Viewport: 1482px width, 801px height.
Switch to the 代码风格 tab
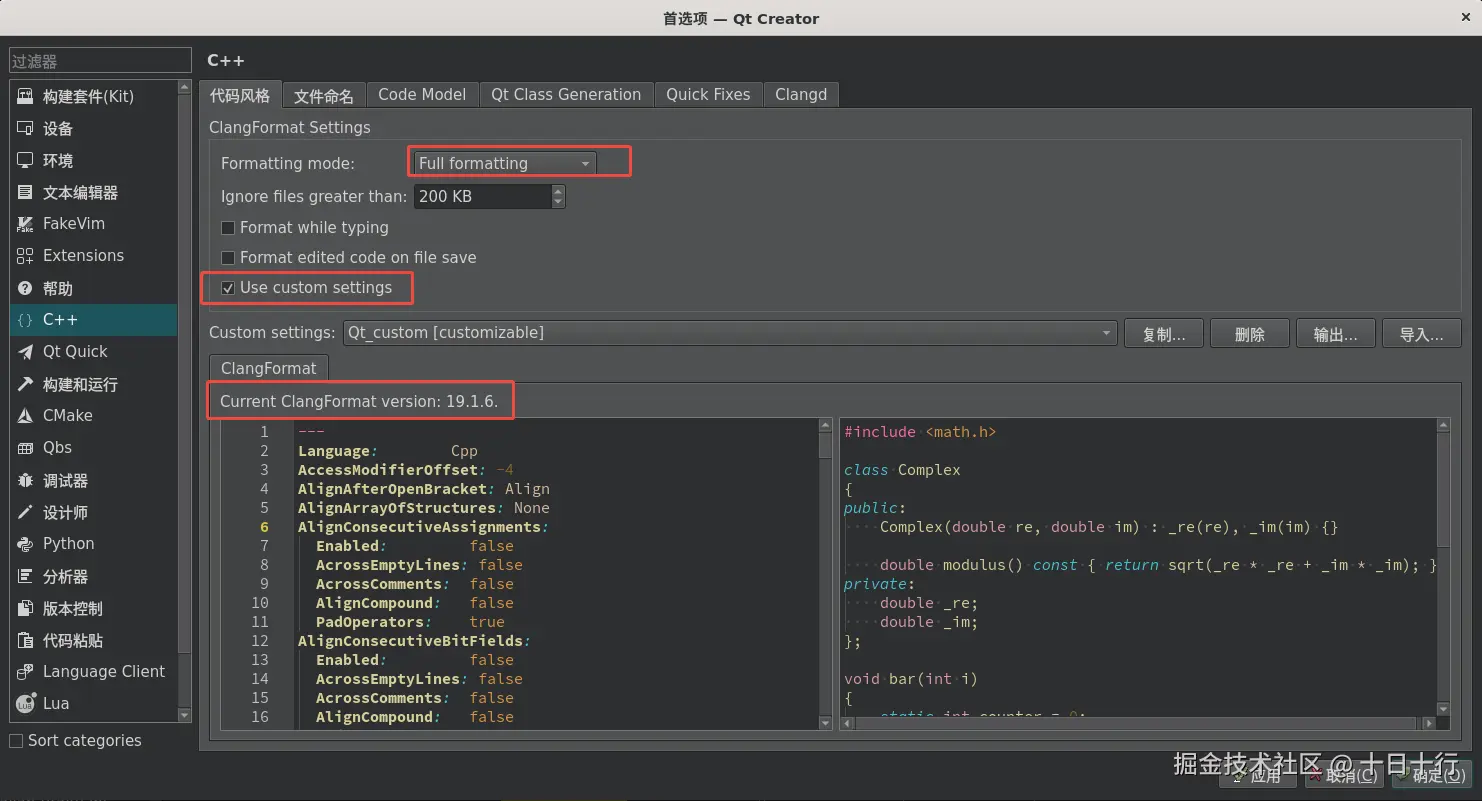[x=240, y=95]
